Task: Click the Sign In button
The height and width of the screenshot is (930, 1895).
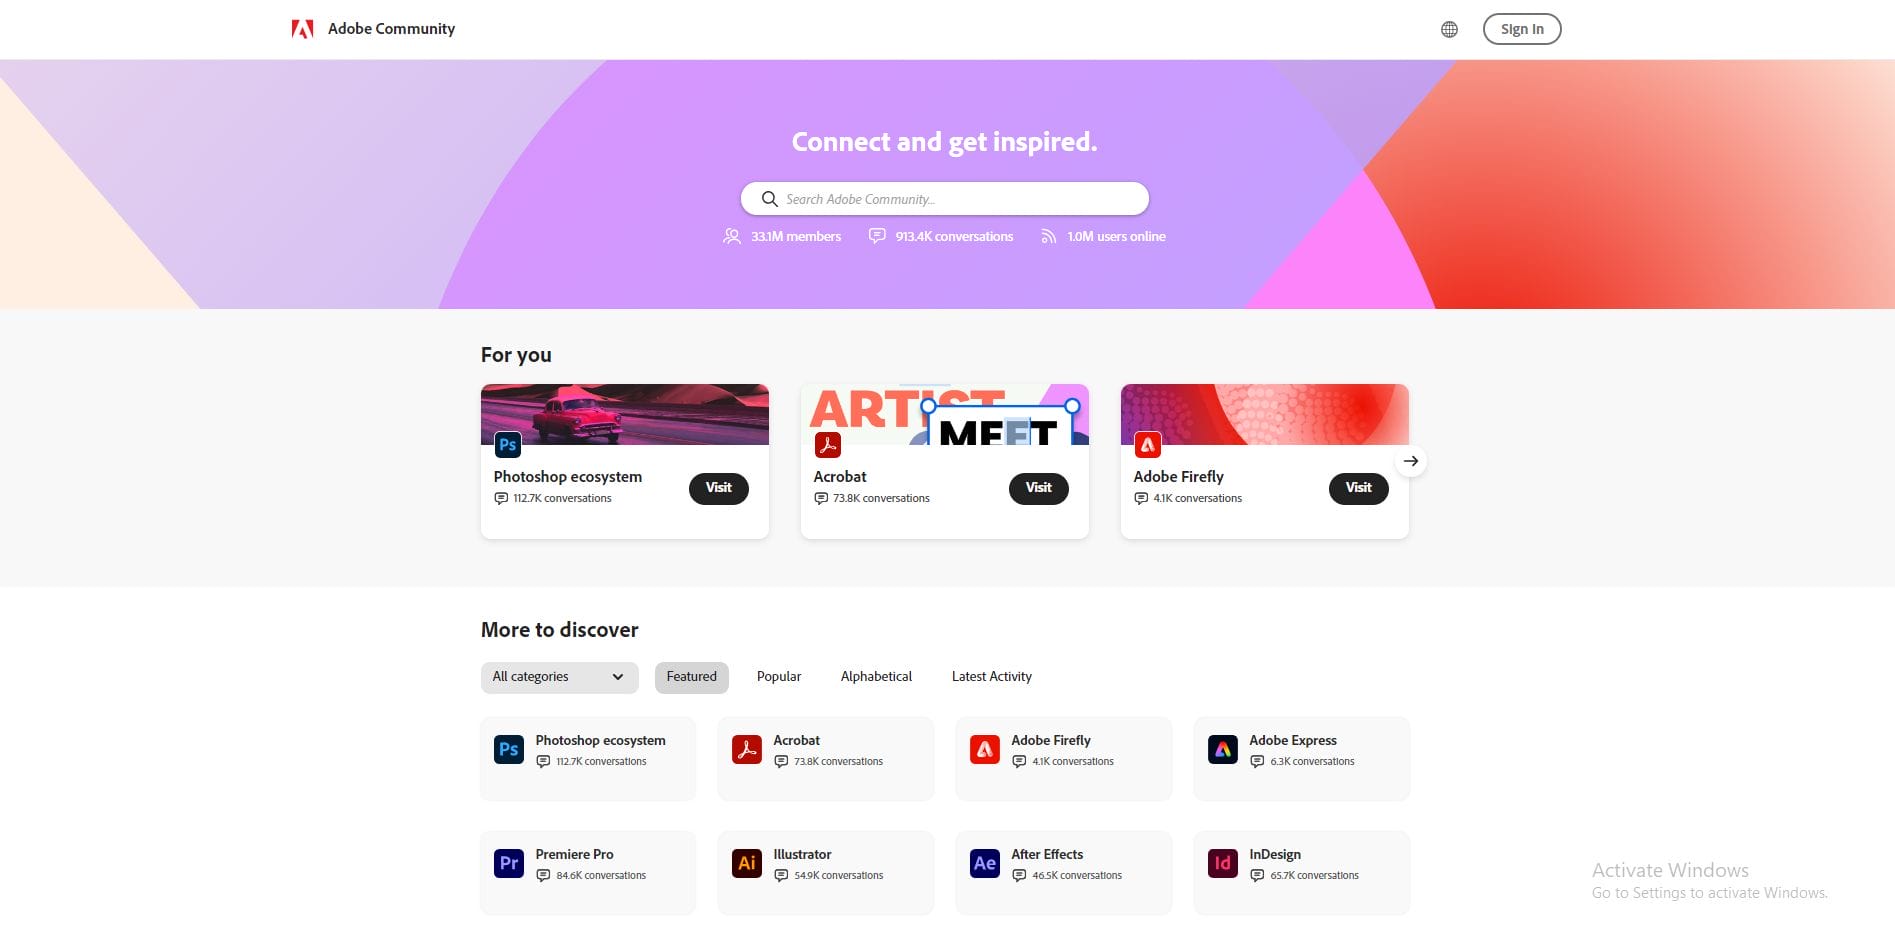Action: (1522, 29)
